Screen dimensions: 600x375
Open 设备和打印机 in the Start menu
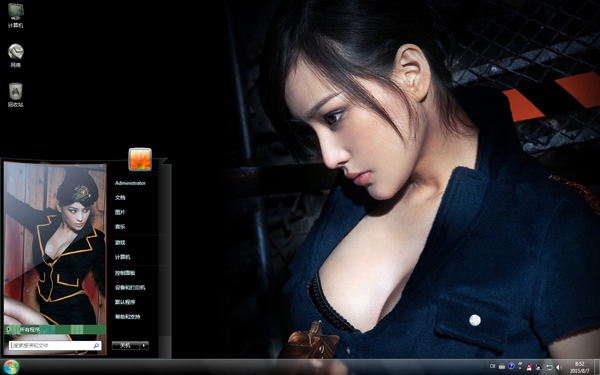click(130, 288)
